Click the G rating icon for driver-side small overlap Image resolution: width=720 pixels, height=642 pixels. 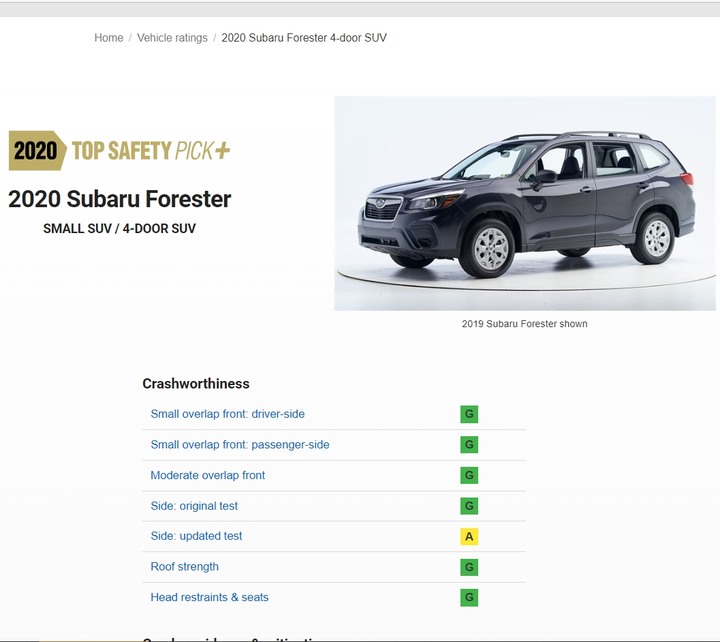click(x=469, y=414)
